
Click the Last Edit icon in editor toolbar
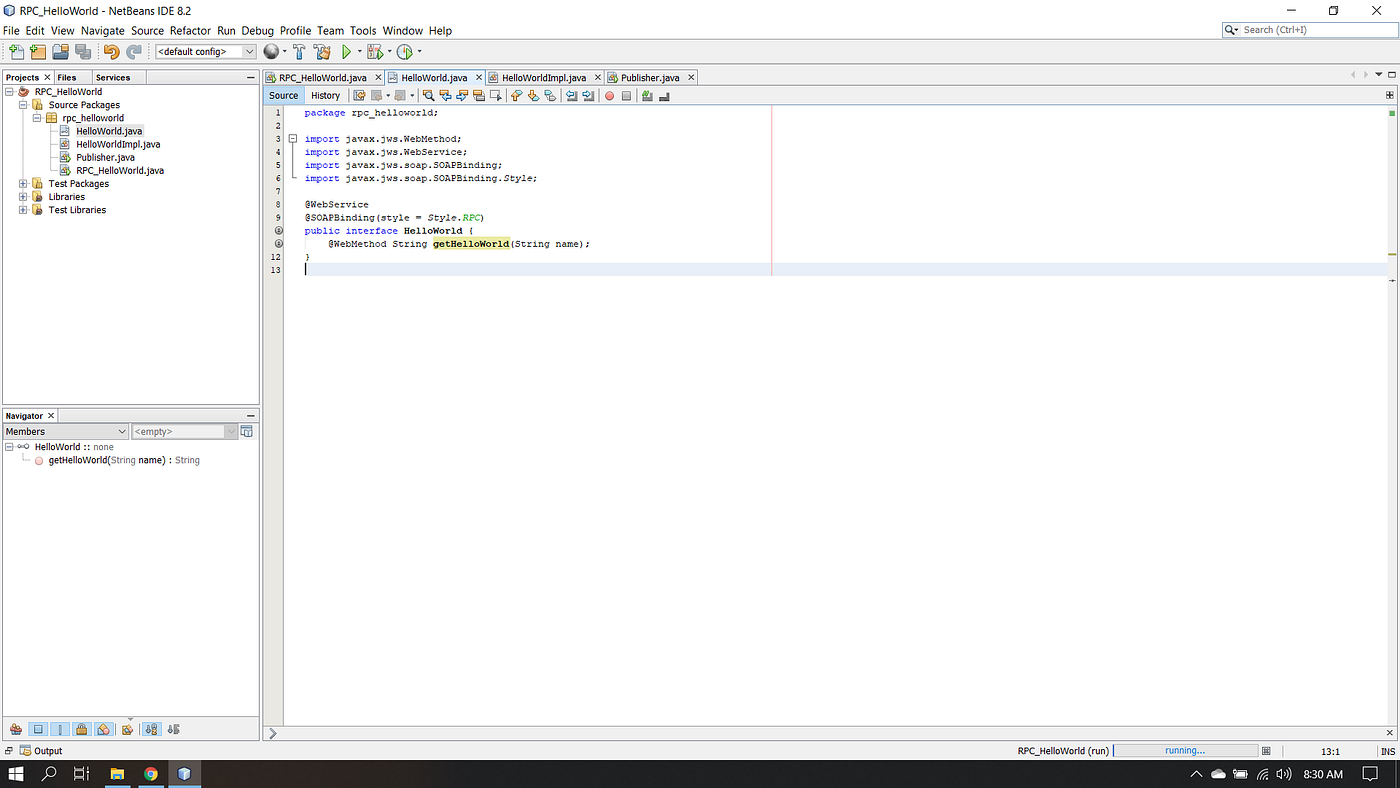point(359,96)
